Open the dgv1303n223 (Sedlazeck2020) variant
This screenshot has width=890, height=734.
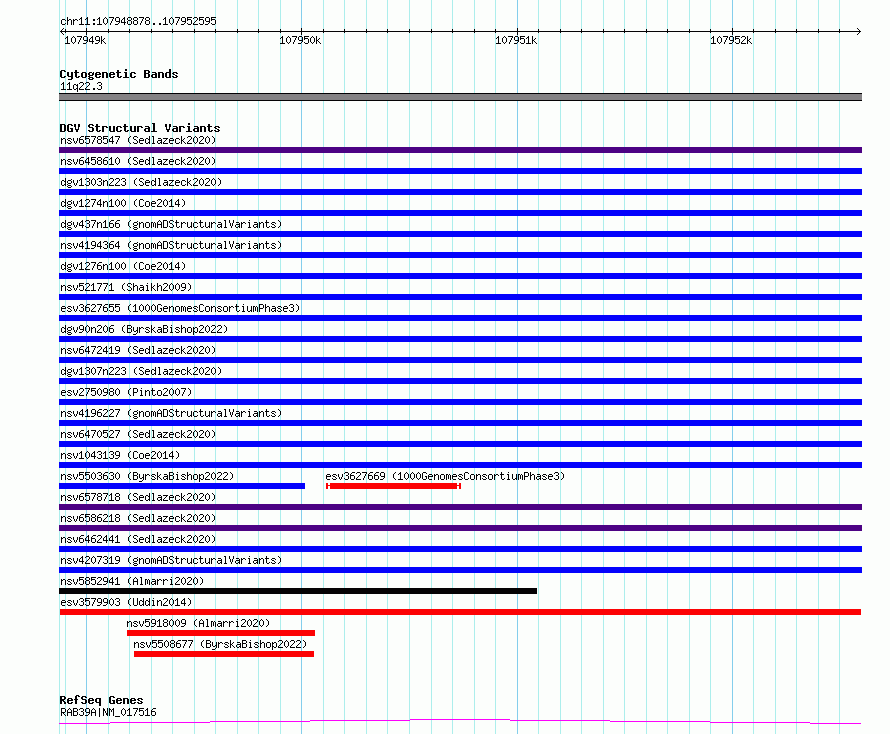pos(141,182)
